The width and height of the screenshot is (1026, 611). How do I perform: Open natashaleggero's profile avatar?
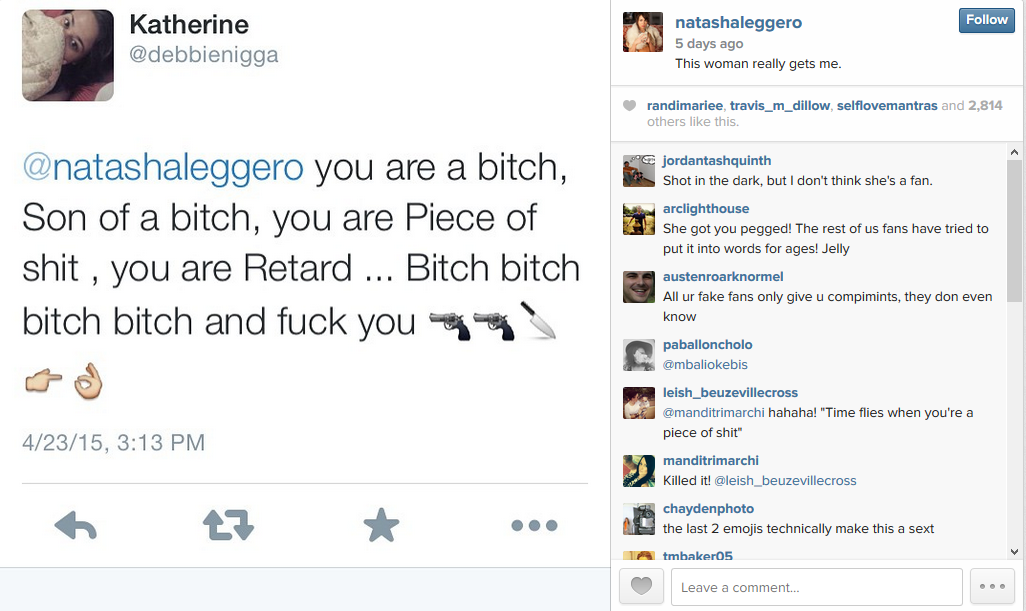(643, 32)
